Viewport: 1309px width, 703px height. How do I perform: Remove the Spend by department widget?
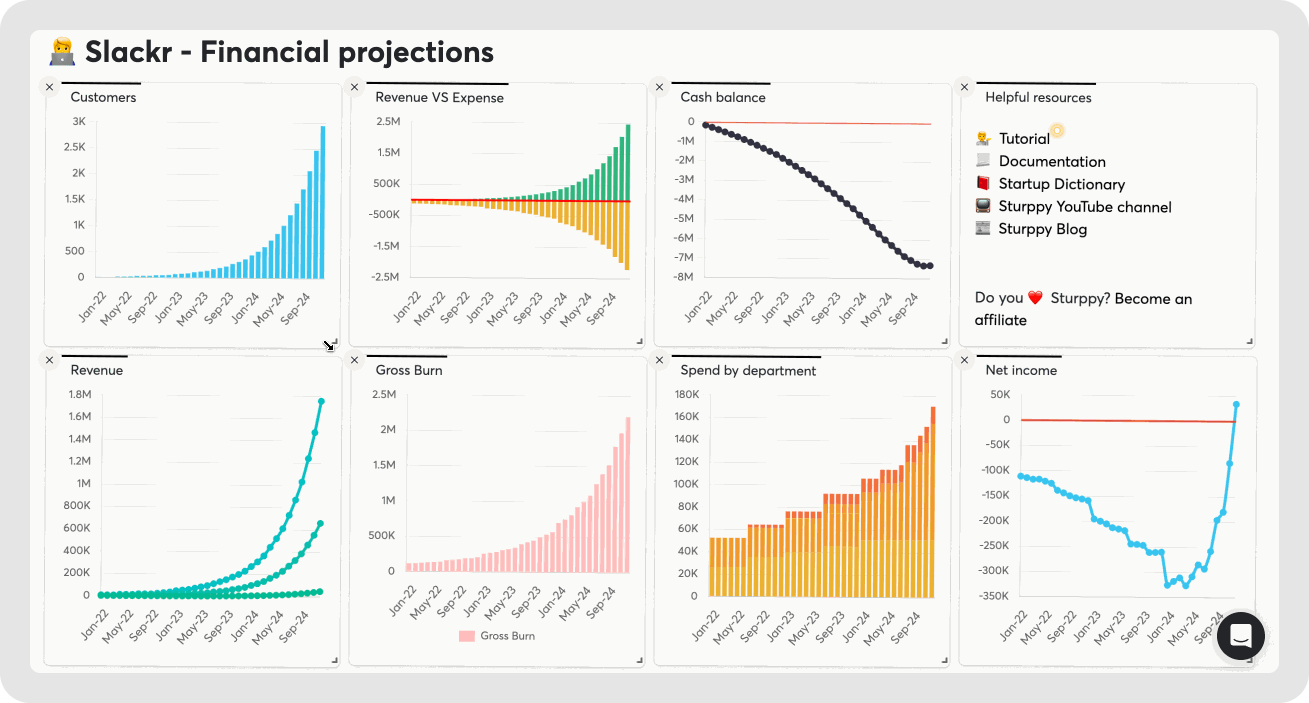[658, 360]
